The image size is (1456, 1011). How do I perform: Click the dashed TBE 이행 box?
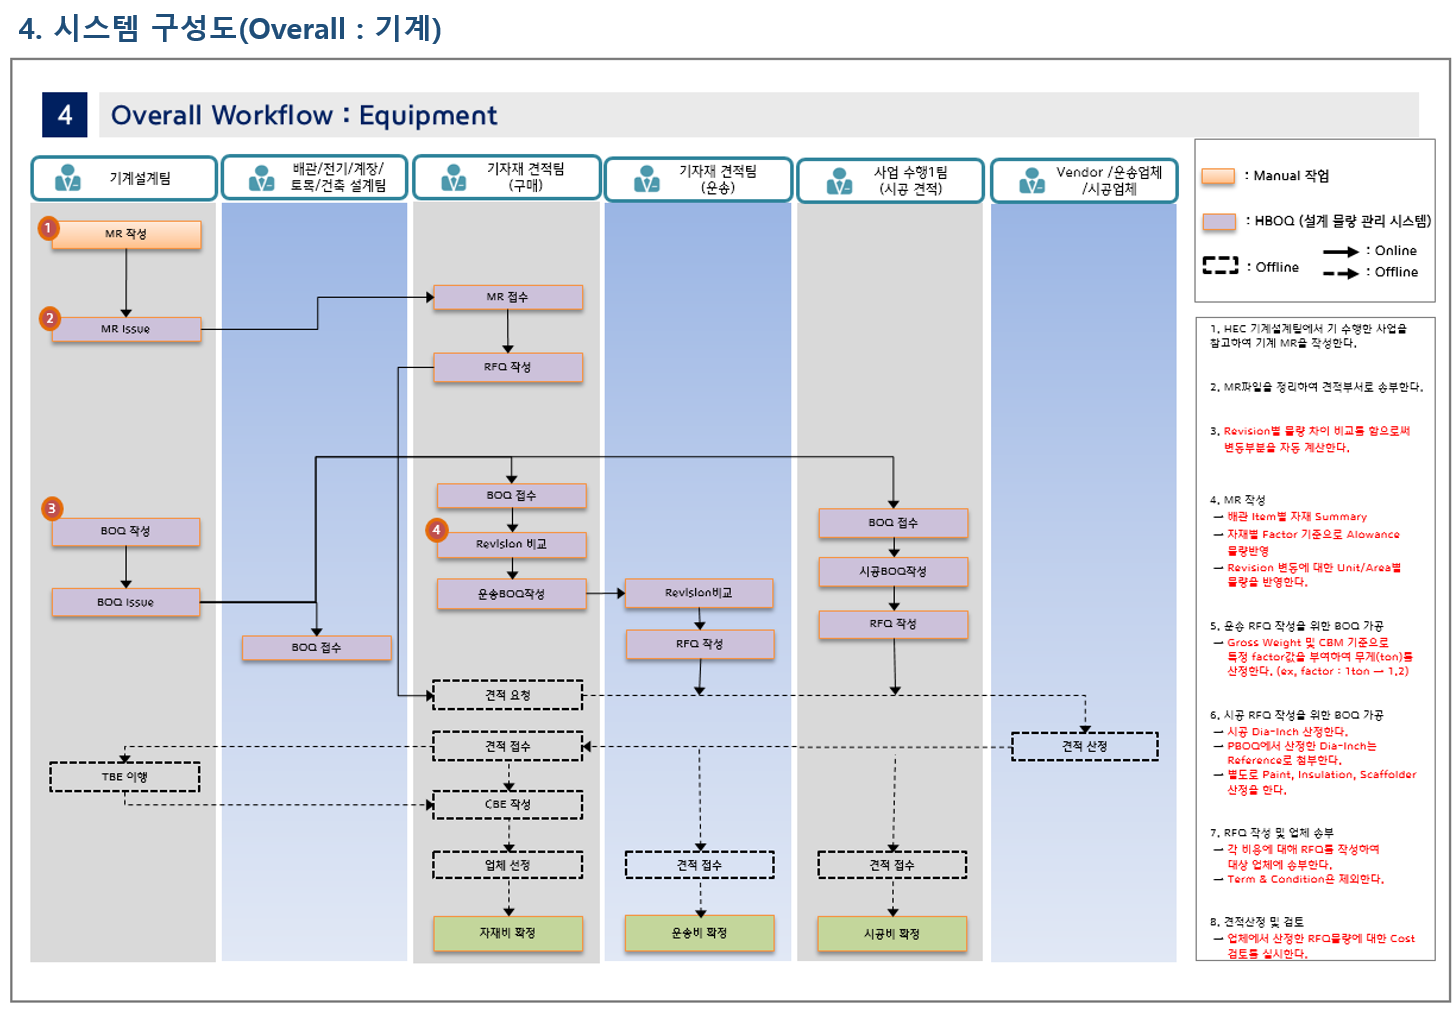[125, 777]
